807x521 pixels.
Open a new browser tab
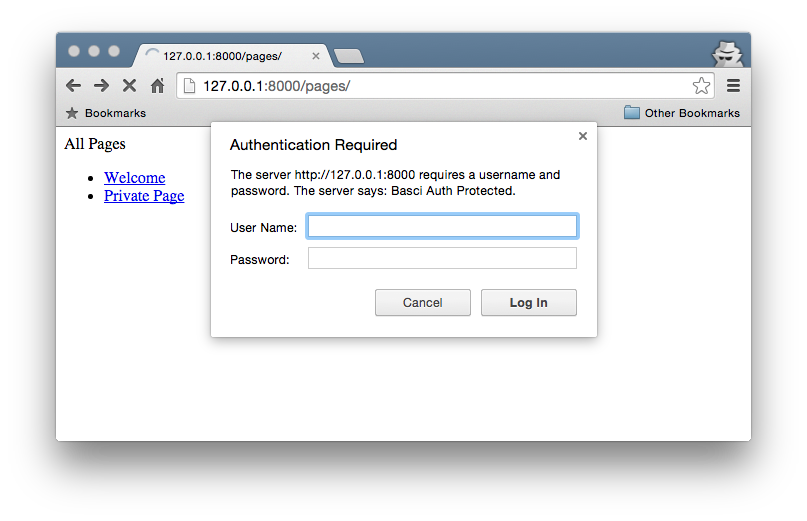point(348,56)
